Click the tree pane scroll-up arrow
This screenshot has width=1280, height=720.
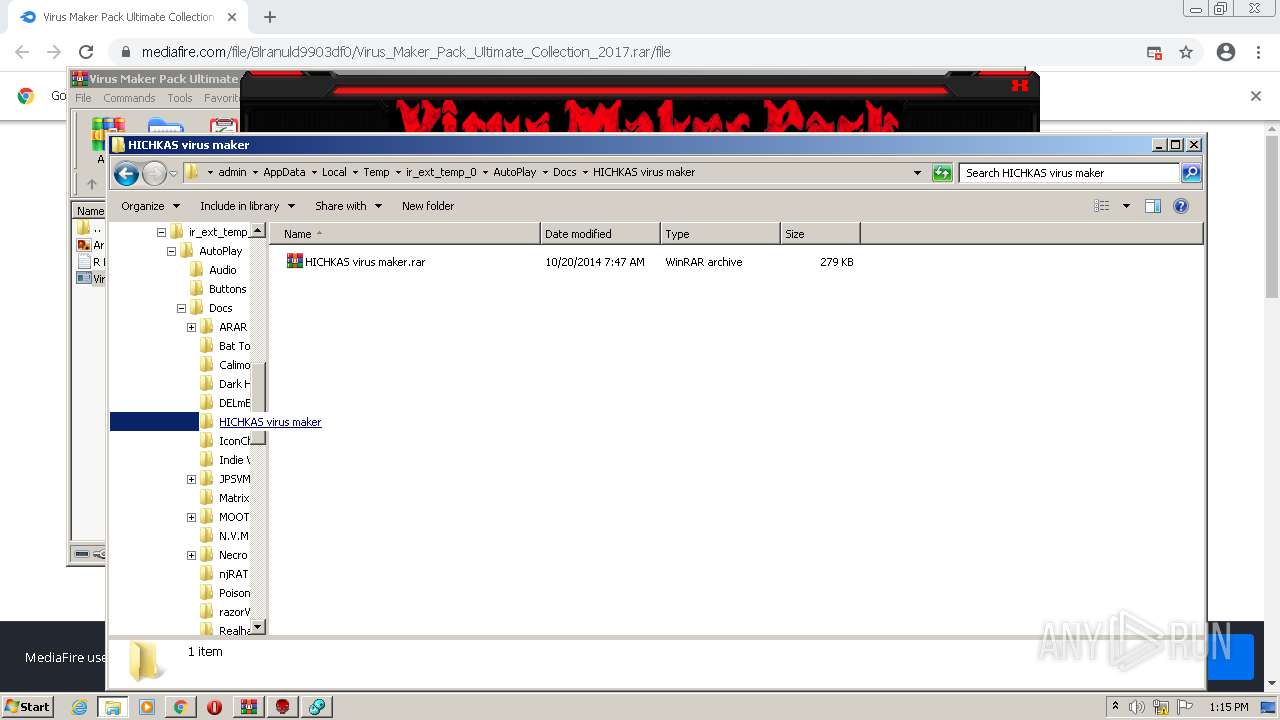tap(257, 230)
